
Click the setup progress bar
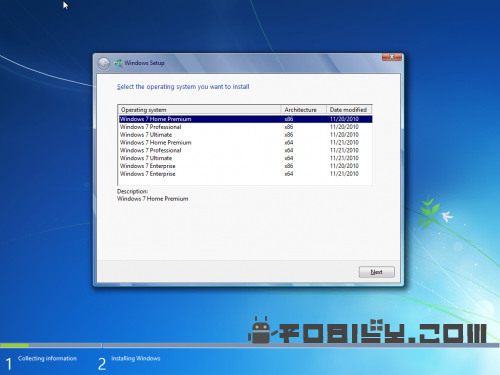click(x=250, y=345)
